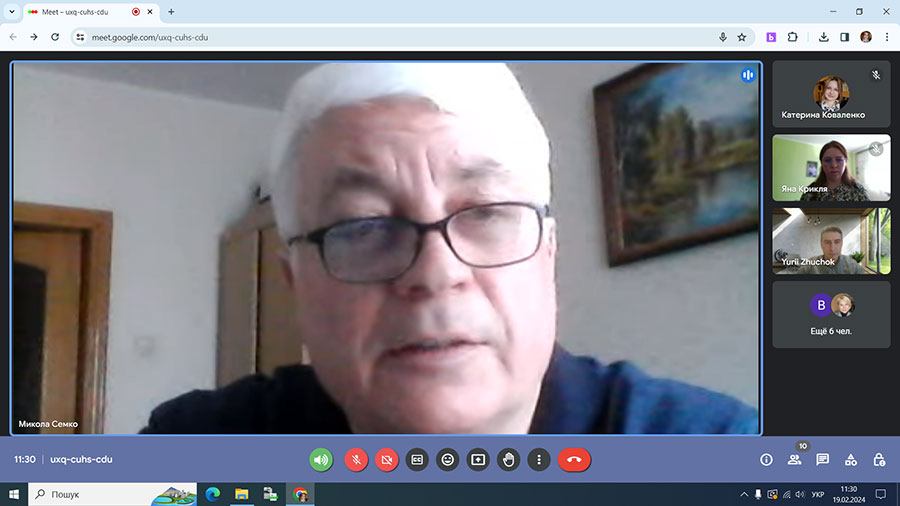Image resolution: width=900 pixels, height=506 pixels.
Task: Switch the УКР keyboard language
Action: 818,494
